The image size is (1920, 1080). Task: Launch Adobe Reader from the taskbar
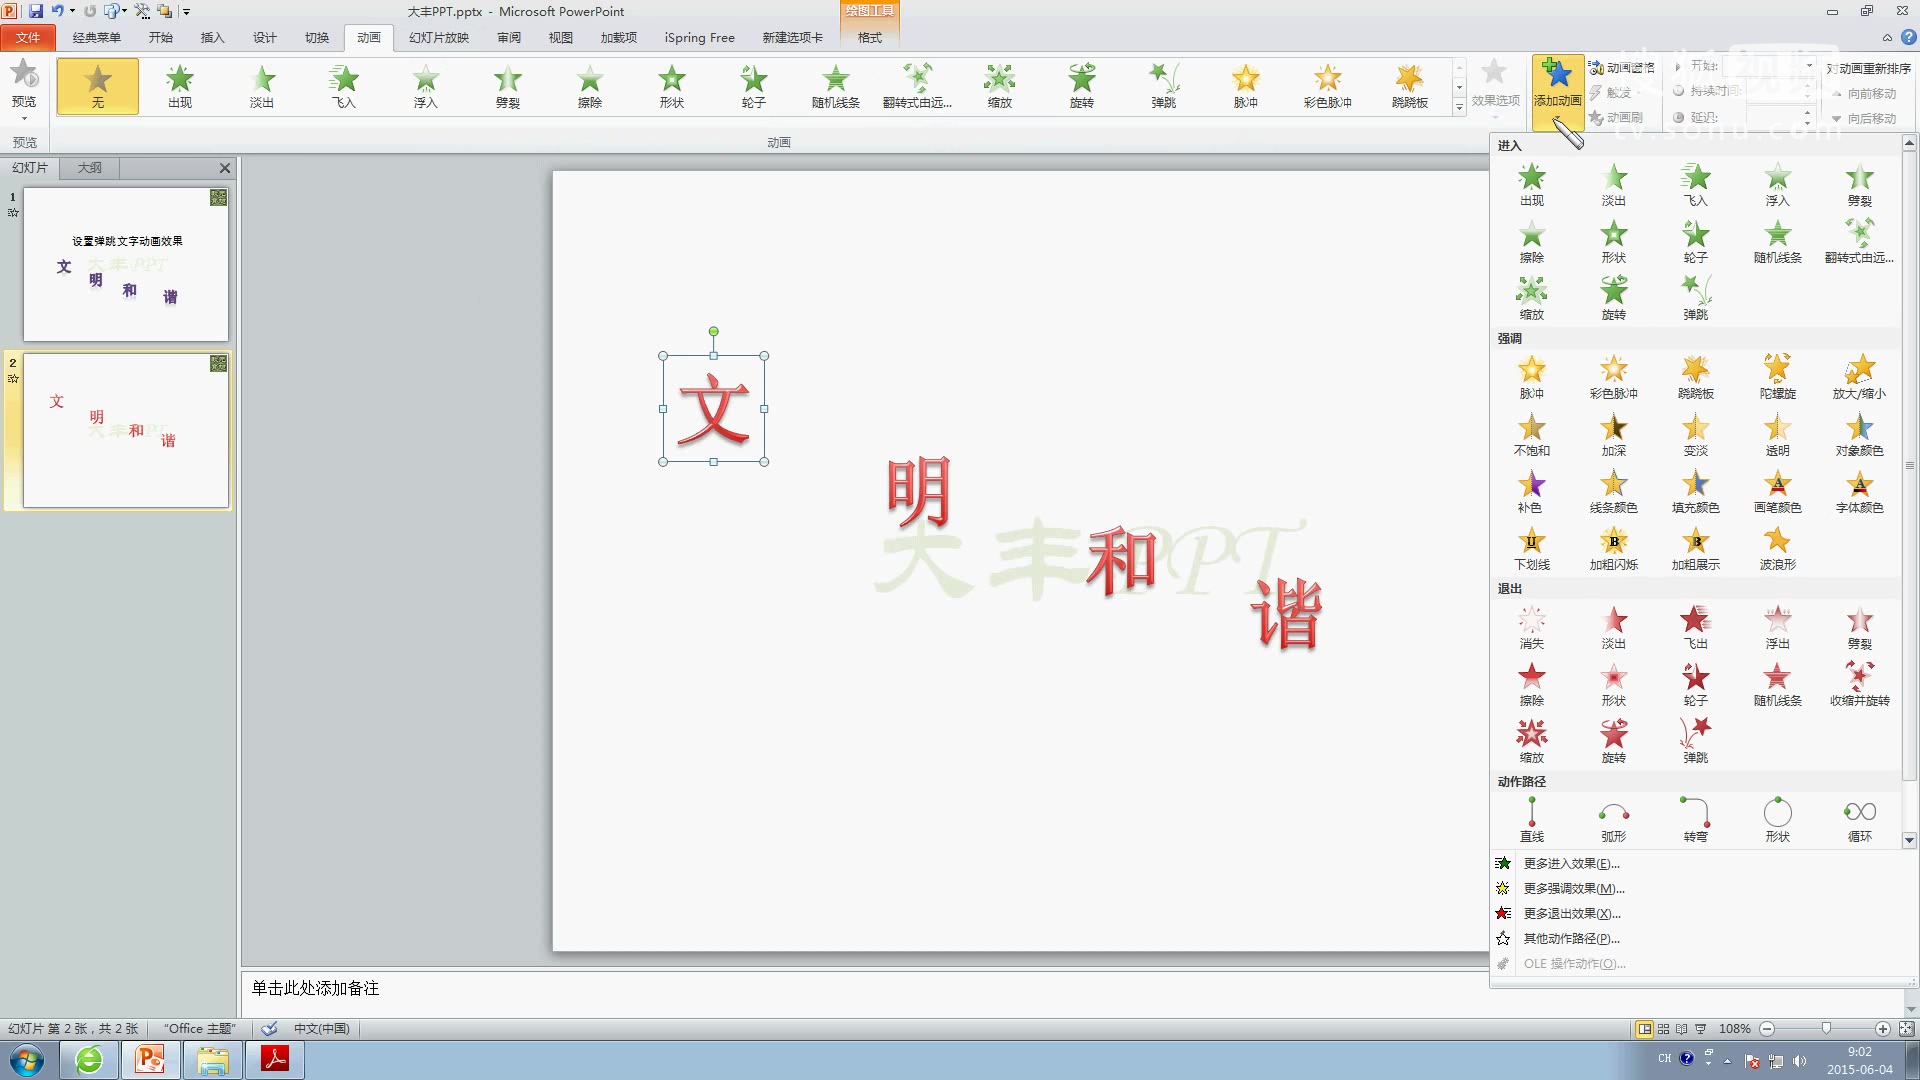point(274,1059)
